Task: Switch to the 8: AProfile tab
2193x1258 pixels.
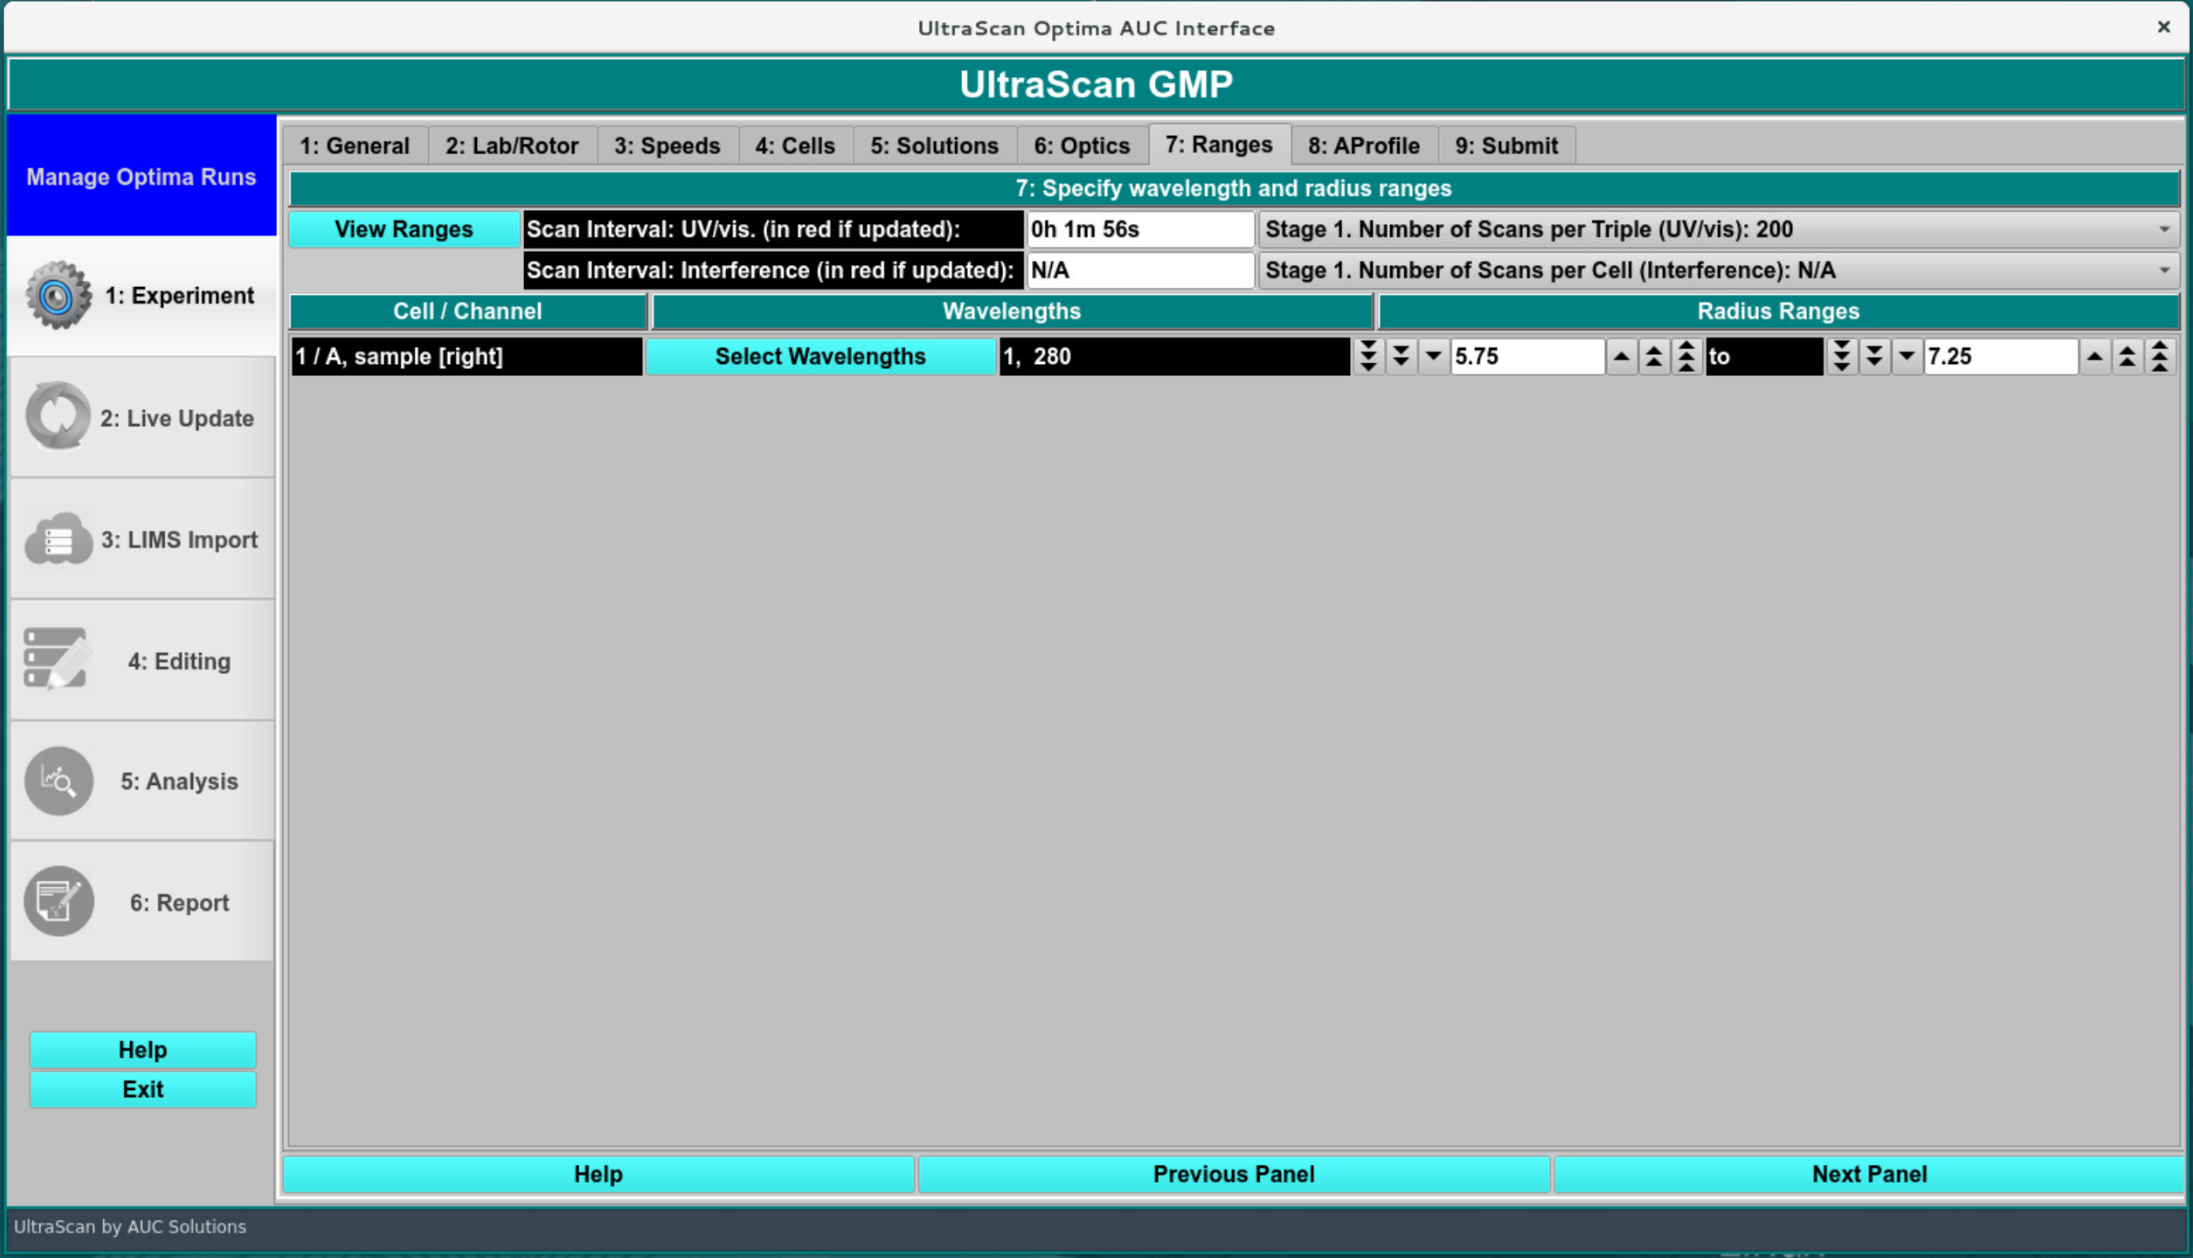Action: point(1363,146)
